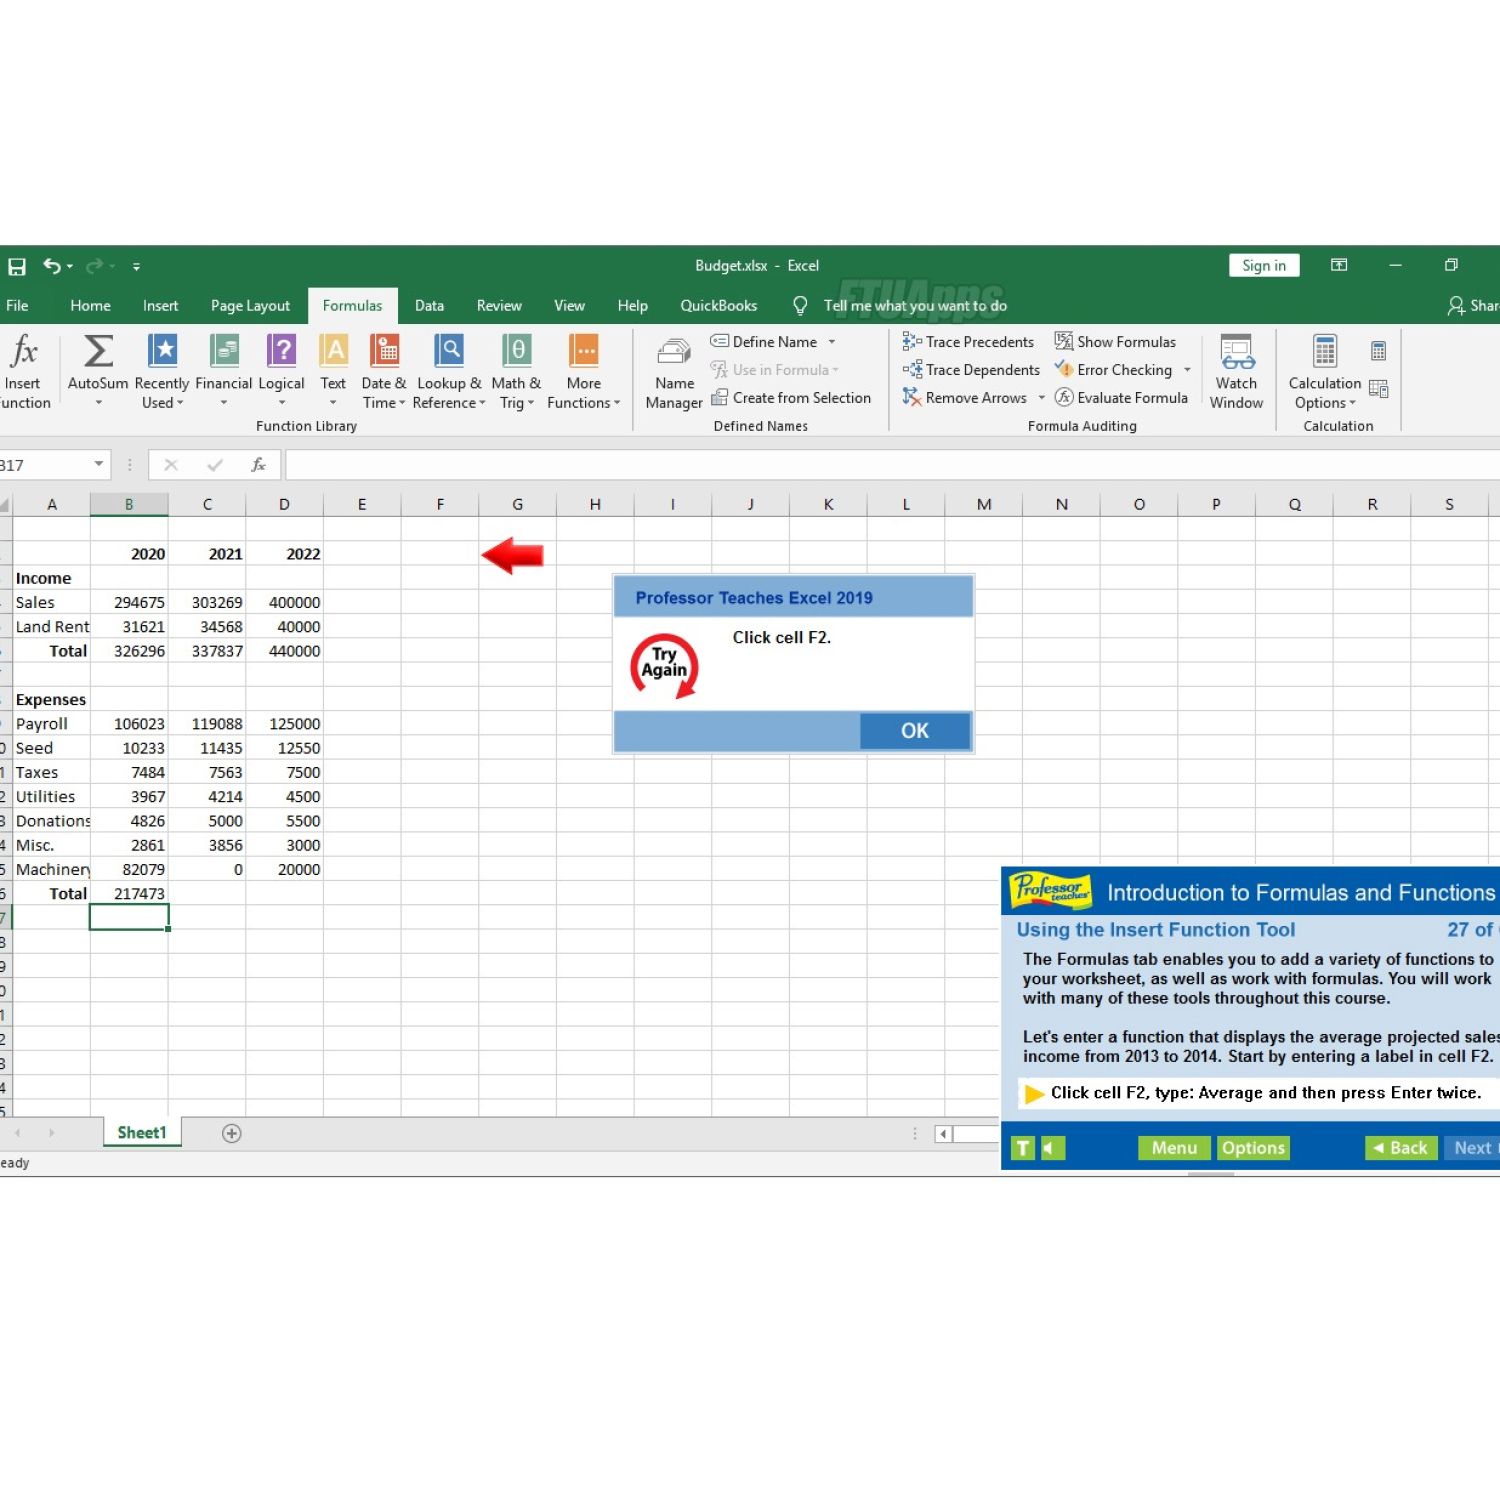Click the Save icon in title bar

17,266
